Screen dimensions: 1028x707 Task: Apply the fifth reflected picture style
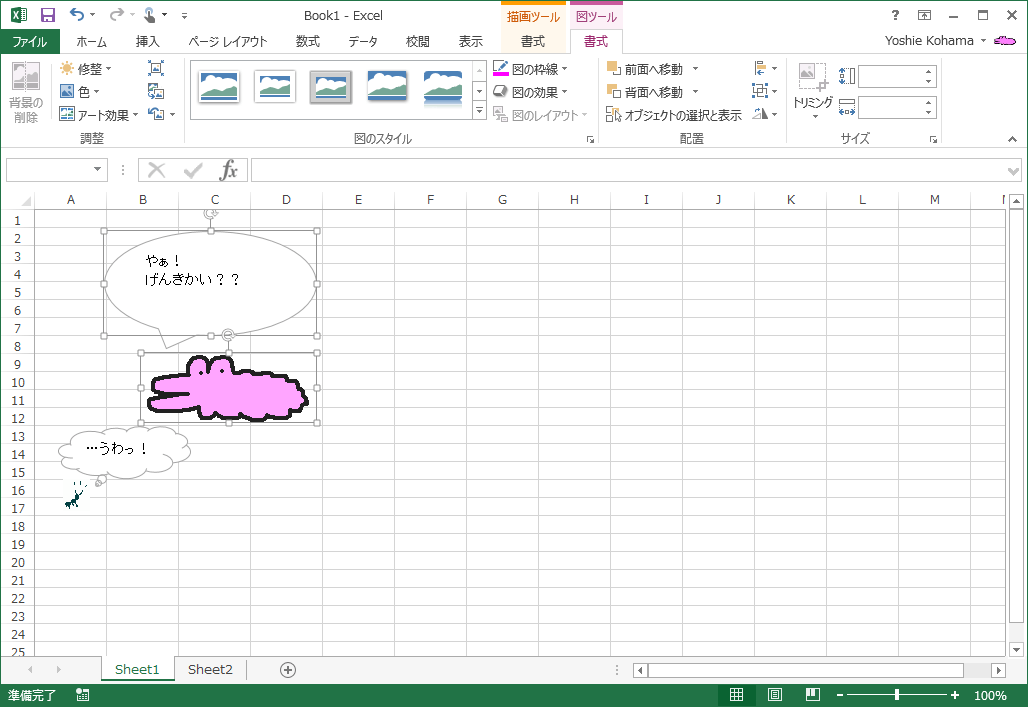[x=443, y=87]
